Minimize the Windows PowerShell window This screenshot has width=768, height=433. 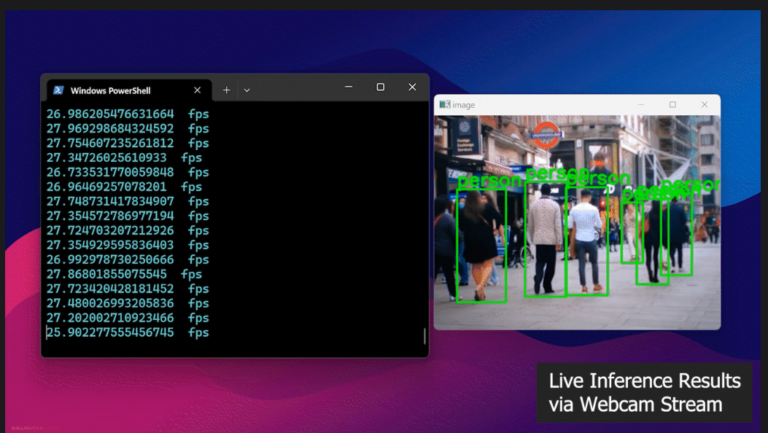[348, 88]
